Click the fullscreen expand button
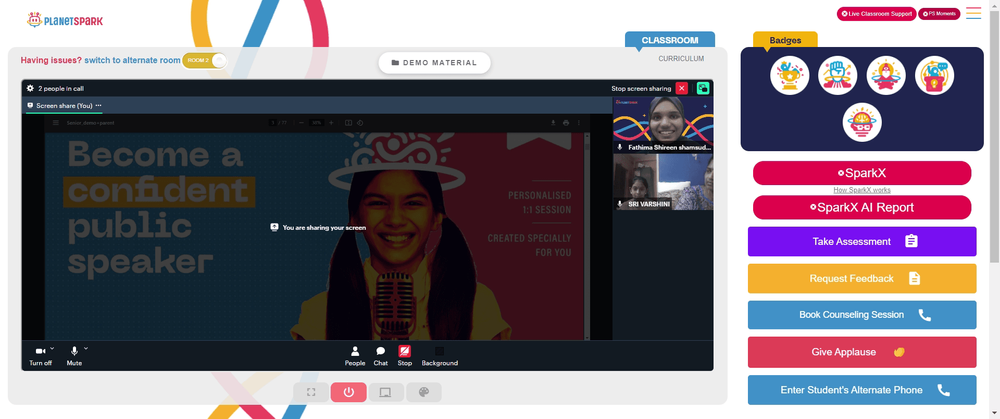This screenshot has height=419, width=1000. click(311, 392)
